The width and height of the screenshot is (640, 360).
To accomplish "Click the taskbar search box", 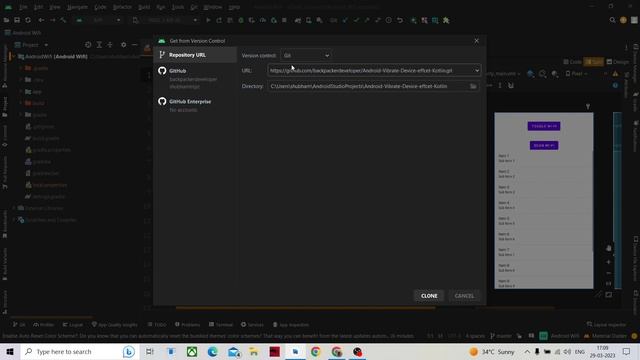I will 80,351.
